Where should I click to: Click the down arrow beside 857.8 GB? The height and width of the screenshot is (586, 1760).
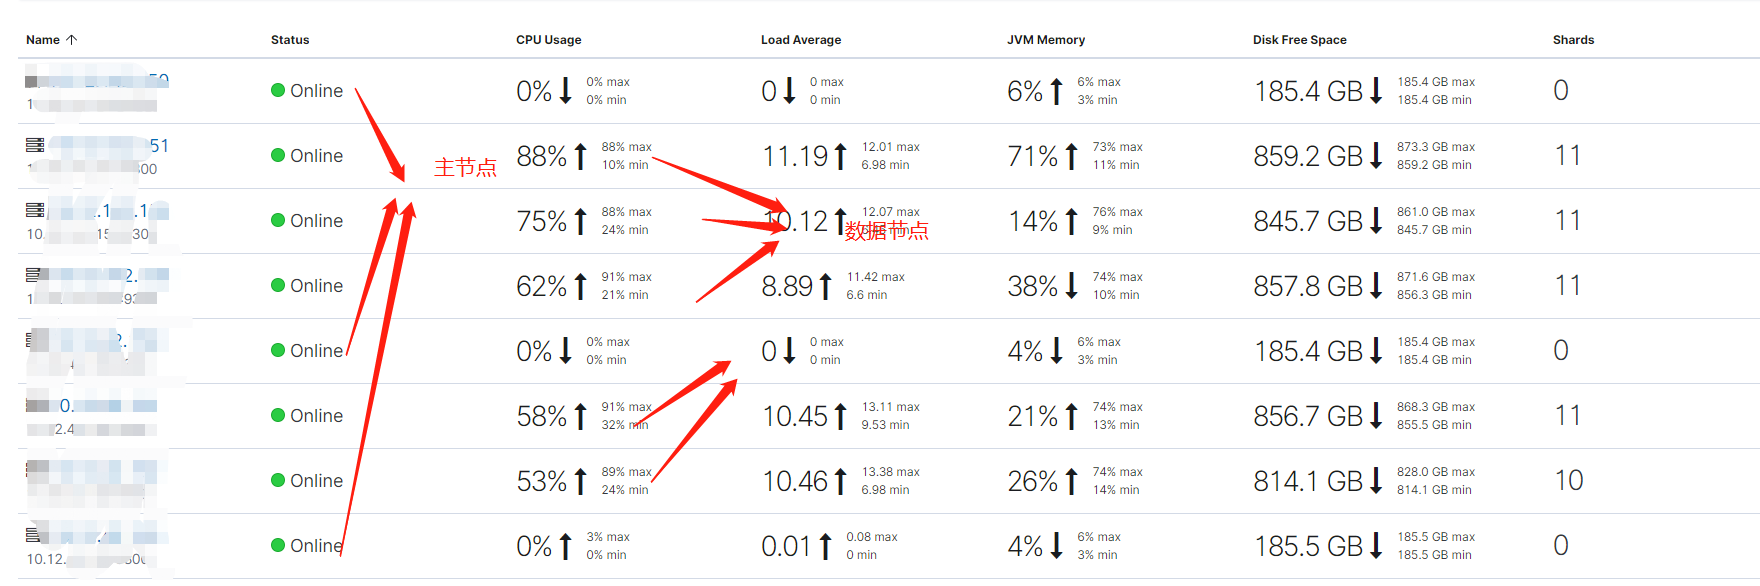[x=1376, y=286]
